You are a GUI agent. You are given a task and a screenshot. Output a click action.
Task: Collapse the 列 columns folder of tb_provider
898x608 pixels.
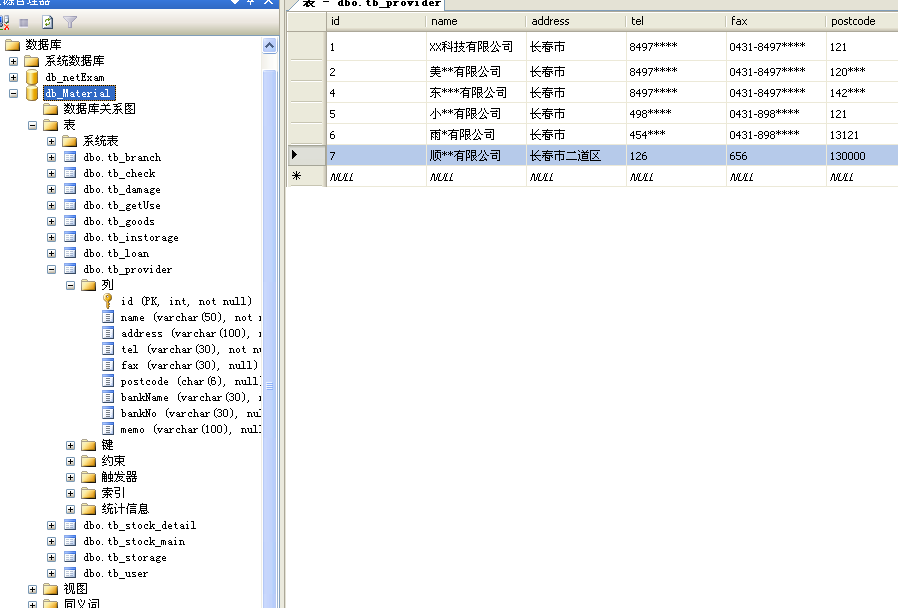coord(69,284)
